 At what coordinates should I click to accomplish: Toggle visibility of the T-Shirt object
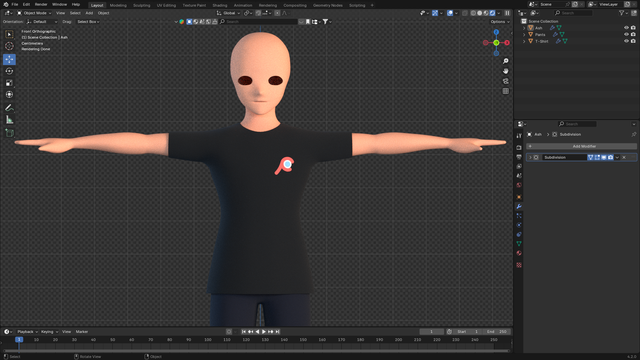tap(626, 41)
